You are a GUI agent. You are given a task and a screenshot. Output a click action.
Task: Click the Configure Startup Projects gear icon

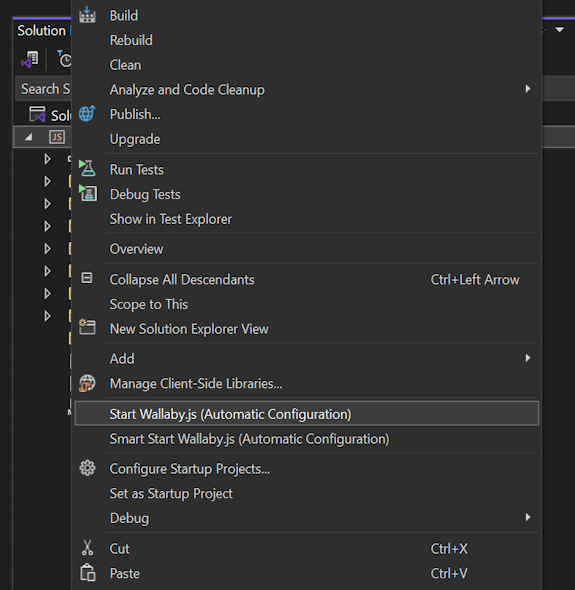87,468
